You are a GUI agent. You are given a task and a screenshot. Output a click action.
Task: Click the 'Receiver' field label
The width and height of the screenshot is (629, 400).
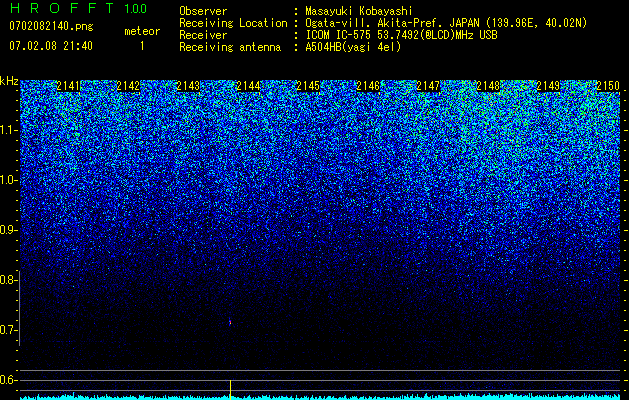(203, 35)
